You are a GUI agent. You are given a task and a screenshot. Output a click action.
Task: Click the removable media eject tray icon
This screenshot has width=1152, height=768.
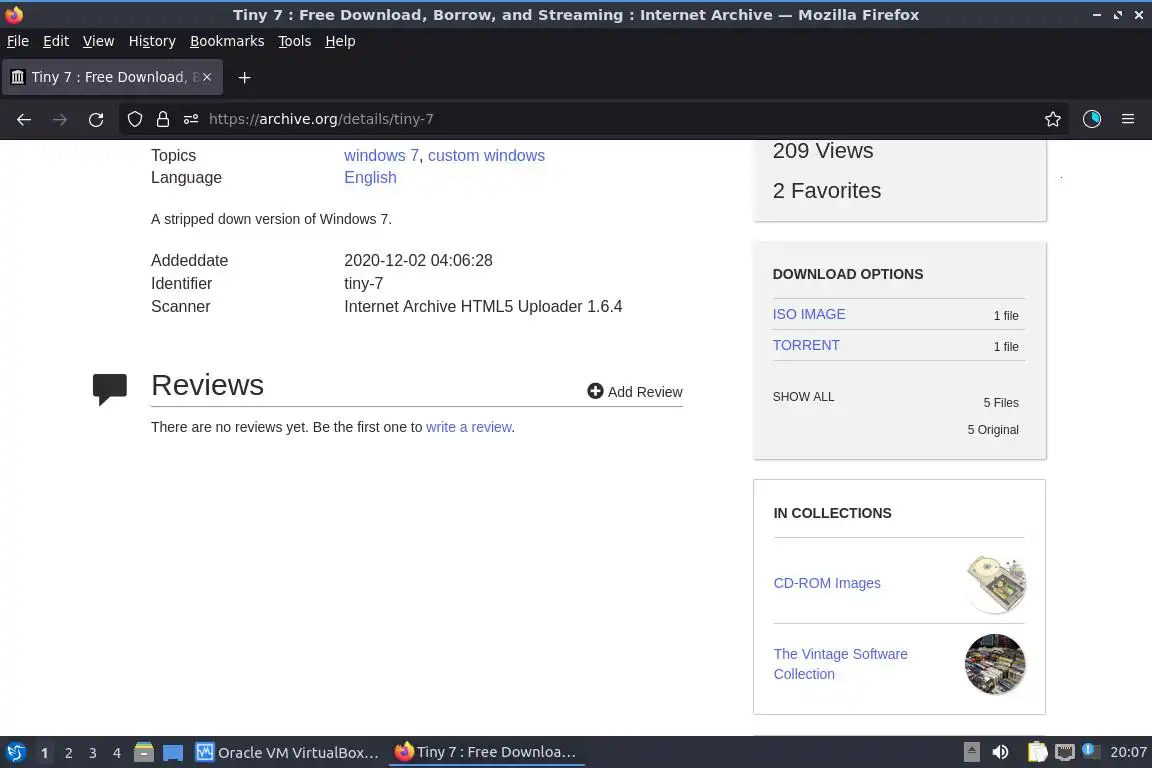point(971,753)
